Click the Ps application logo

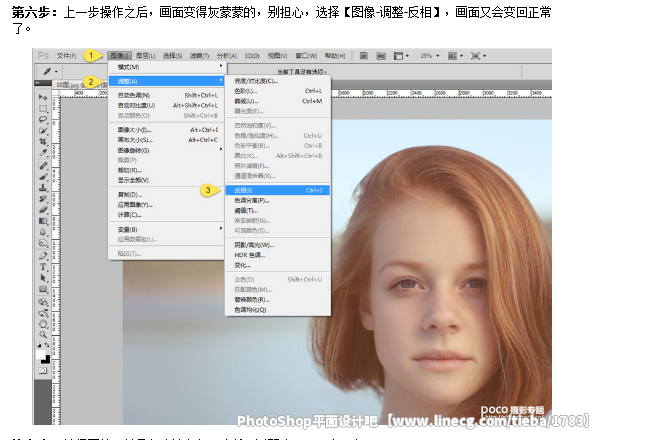pos(43,56)
